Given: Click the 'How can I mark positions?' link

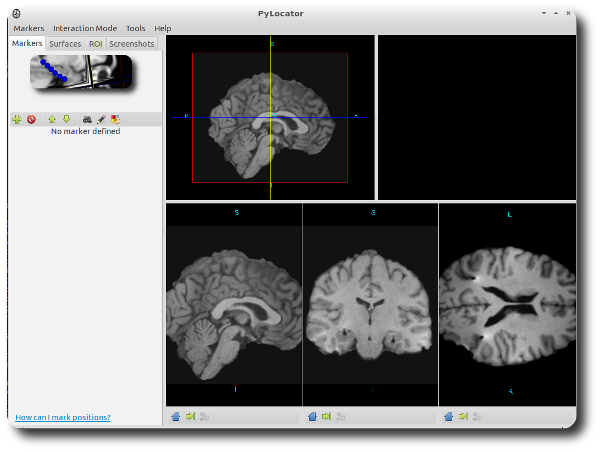Looking at the screenshot, I should [63, 417].
